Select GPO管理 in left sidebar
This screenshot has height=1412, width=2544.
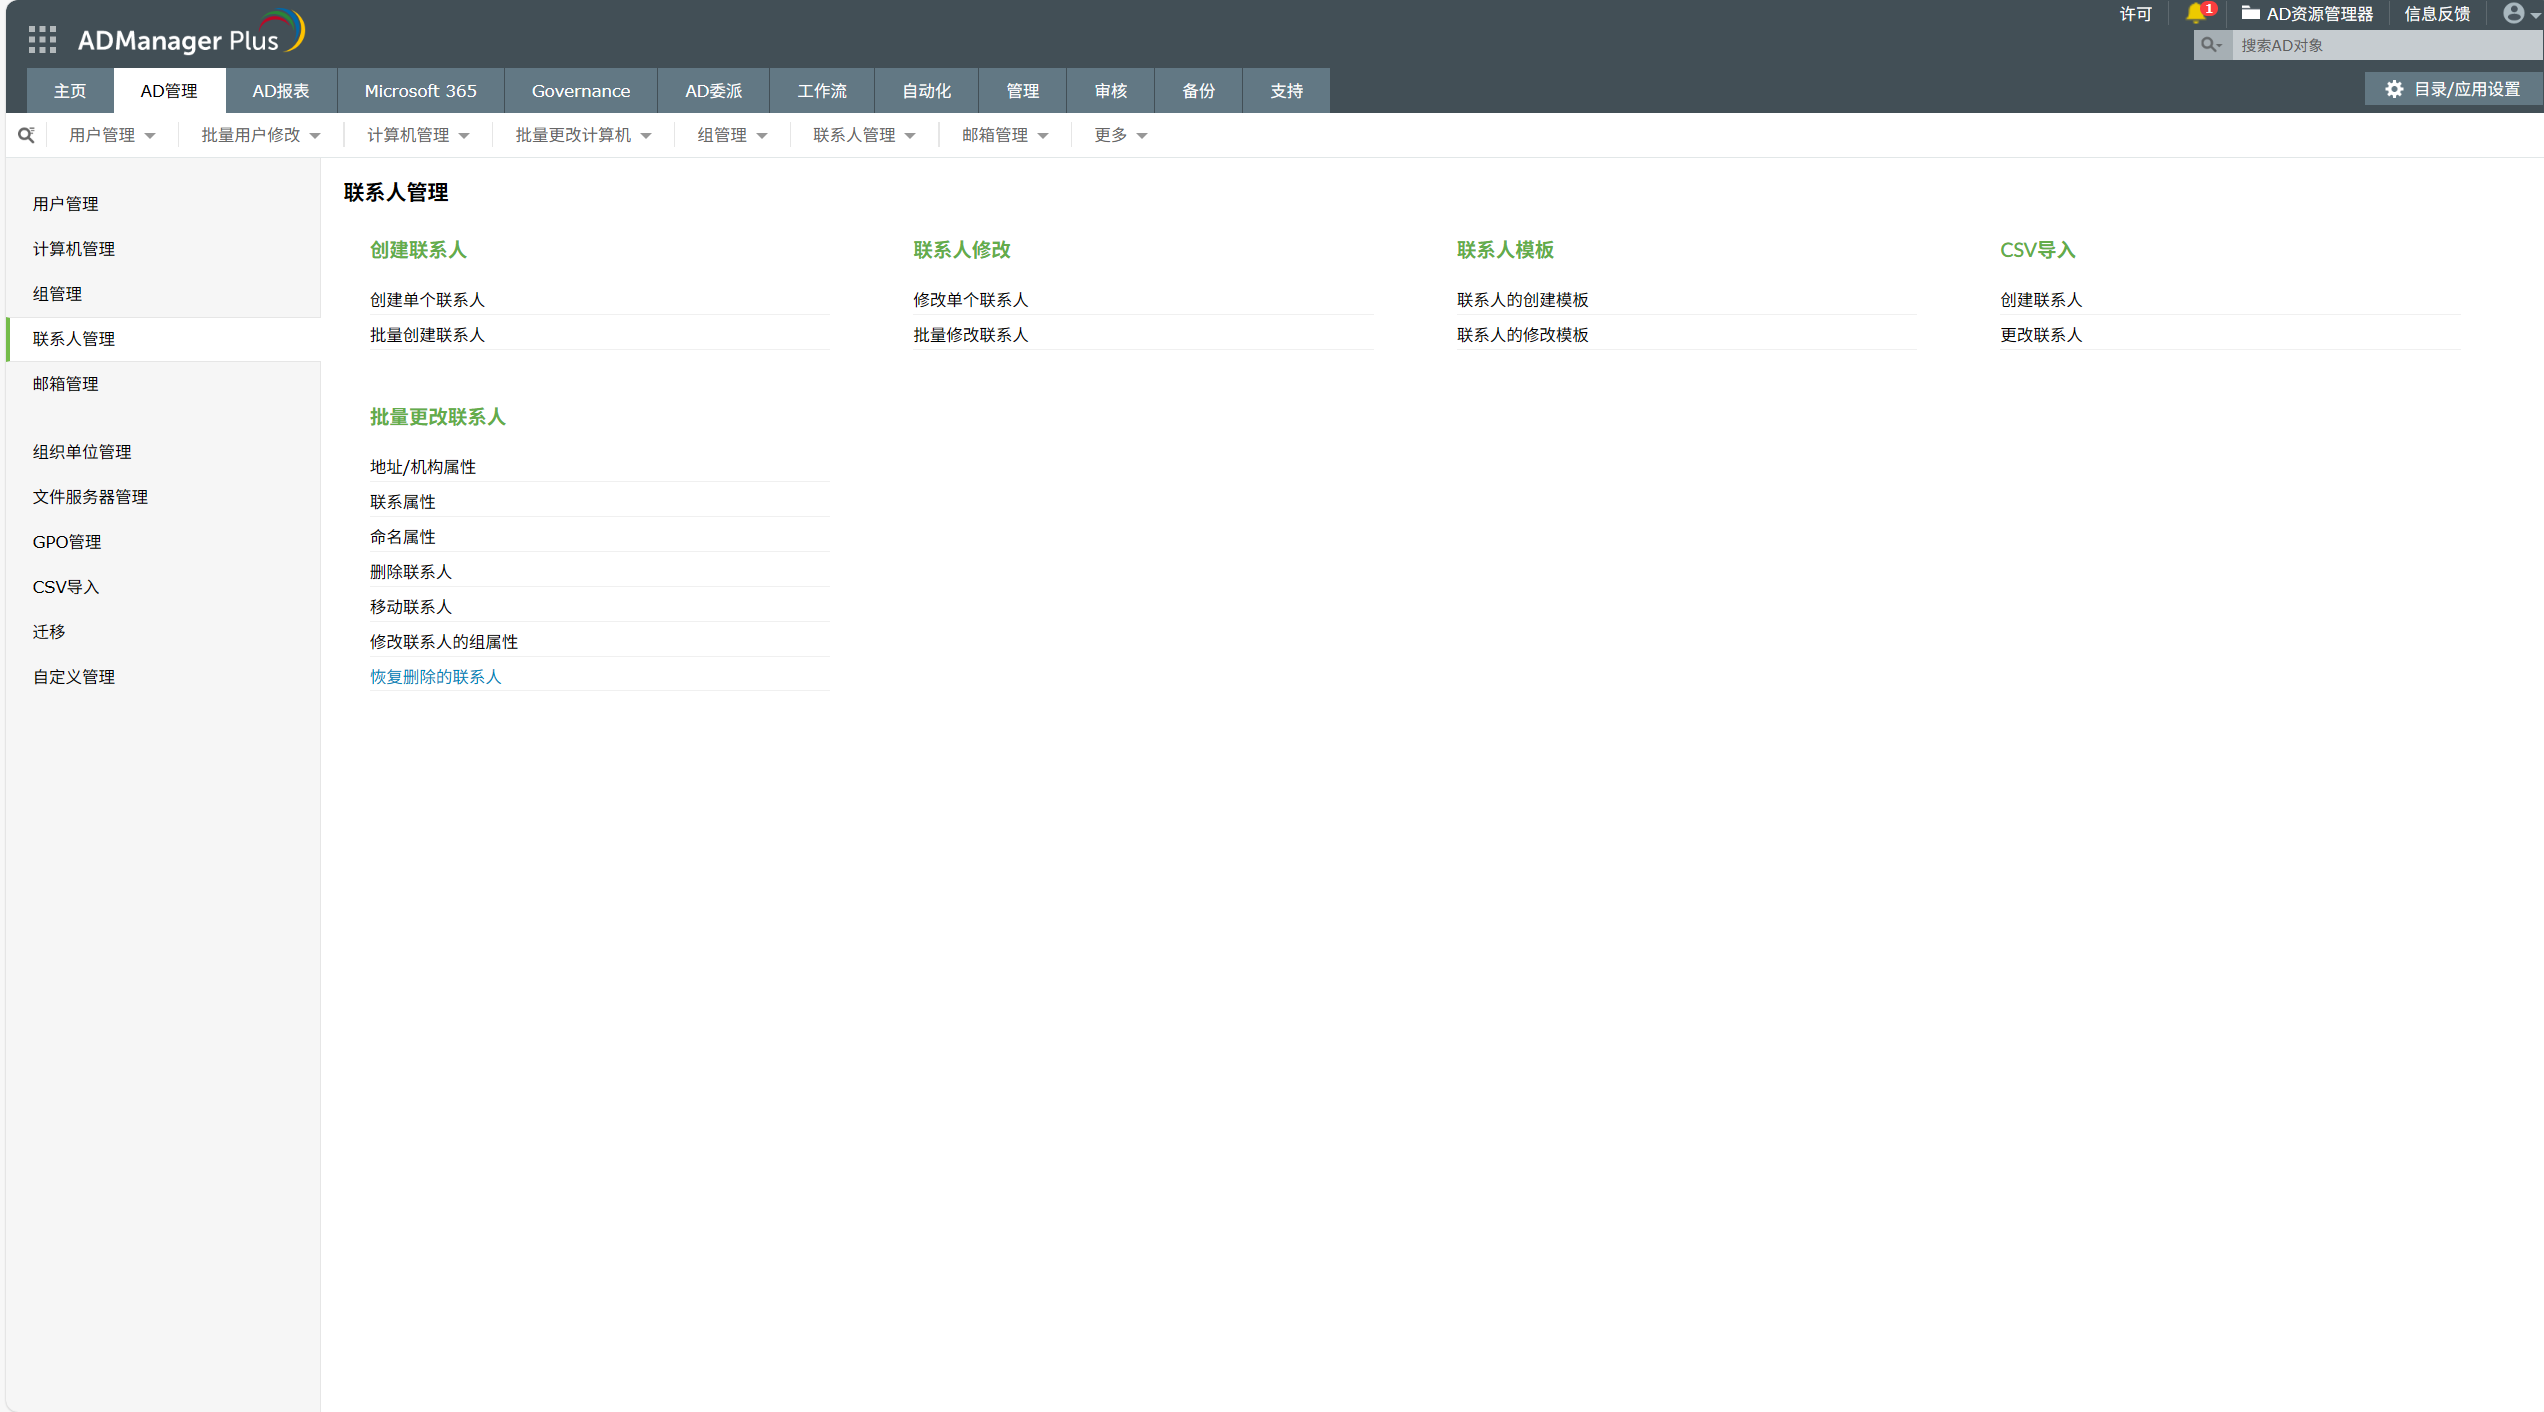click(67, 542)
